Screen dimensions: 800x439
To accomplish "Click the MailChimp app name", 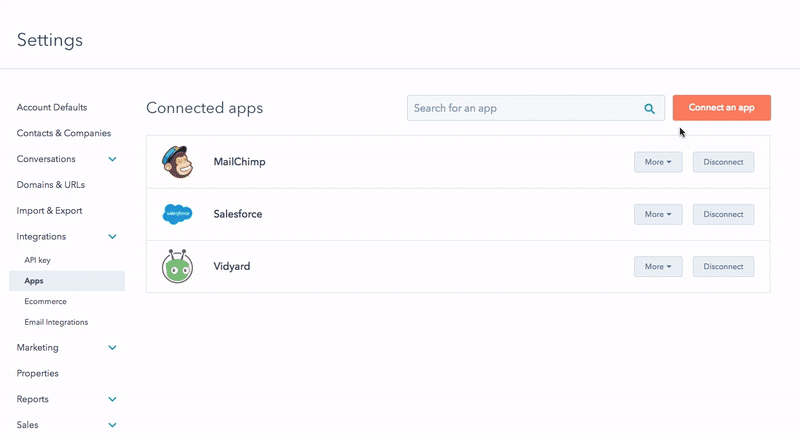I will [239, 162].
